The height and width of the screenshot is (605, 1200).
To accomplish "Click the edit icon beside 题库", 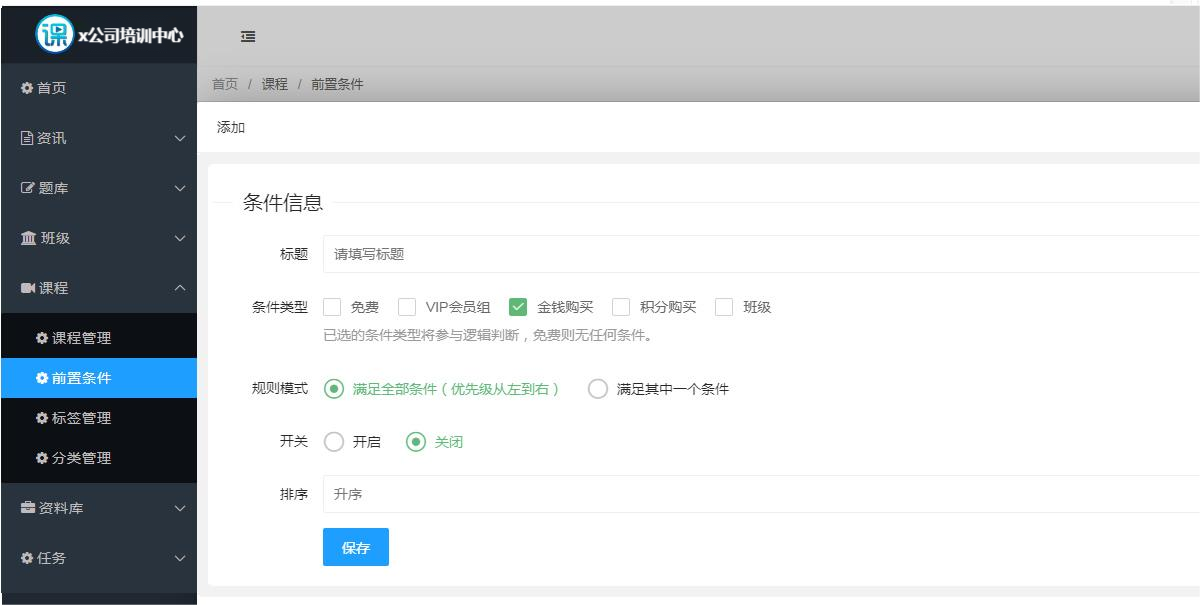I will 28,188.
